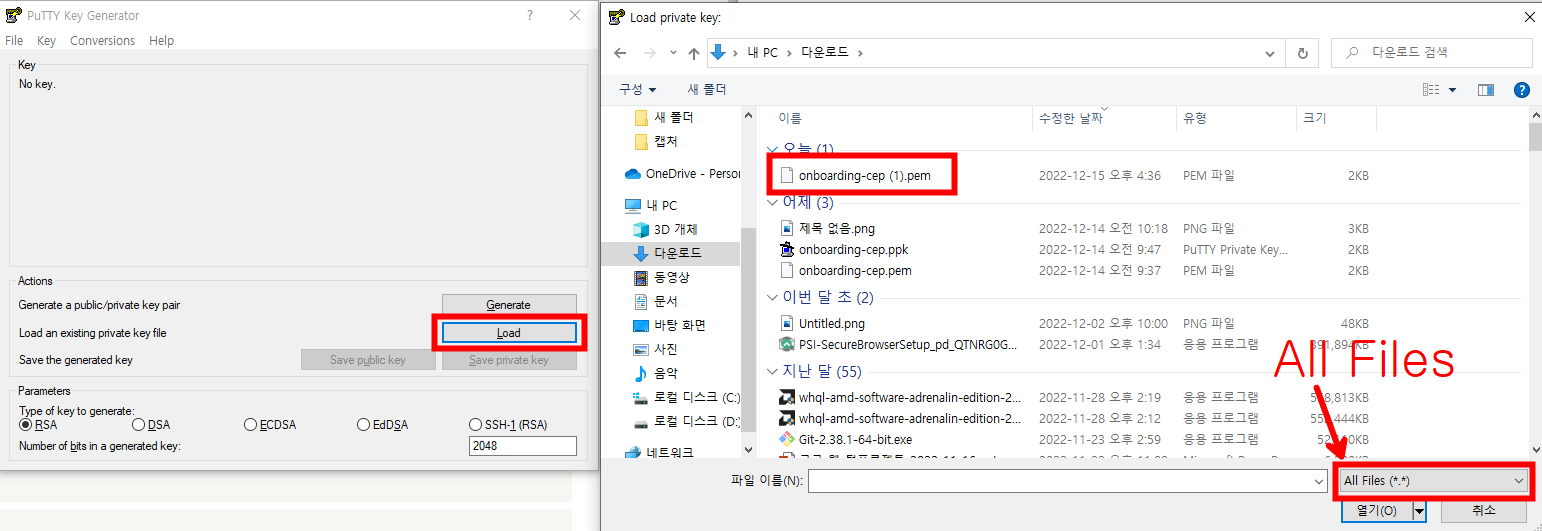Screen dimensions: 1542x531
Task: Select the onboarding-cep.pem file from yesterday
Action: 855,271
